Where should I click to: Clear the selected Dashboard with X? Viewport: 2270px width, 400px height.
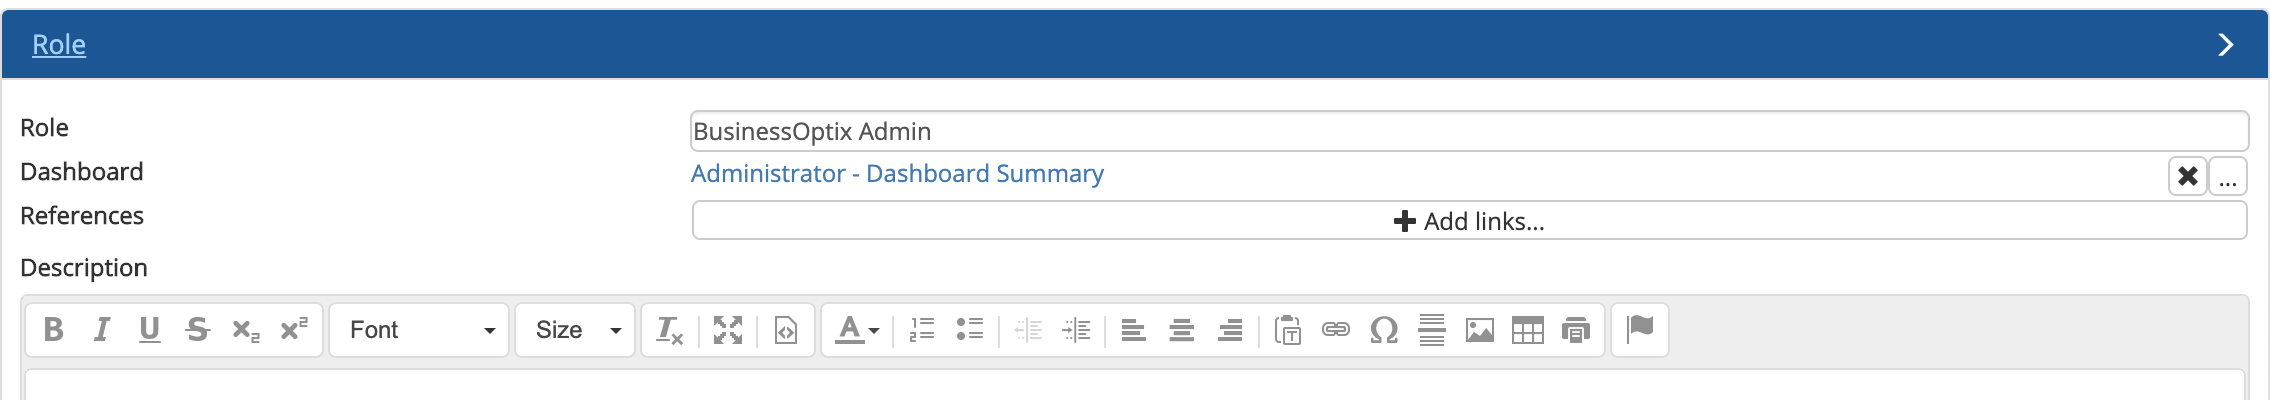coord(2188,177)
